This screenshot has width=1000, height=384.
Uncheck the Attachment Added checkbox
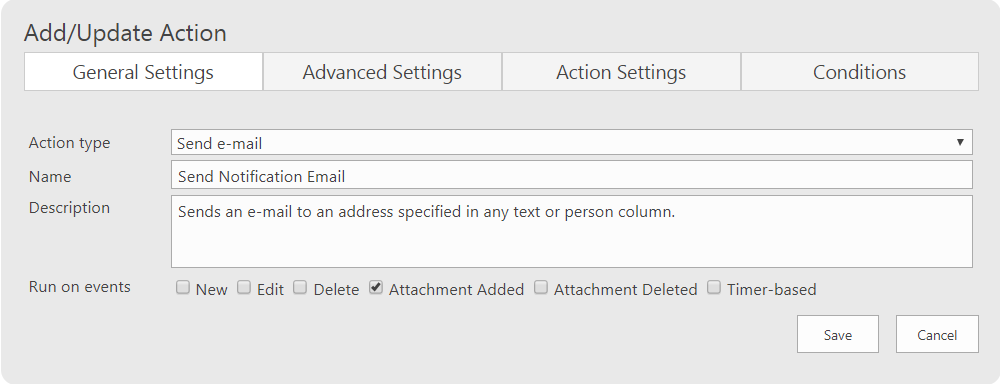tap(376, 288)
